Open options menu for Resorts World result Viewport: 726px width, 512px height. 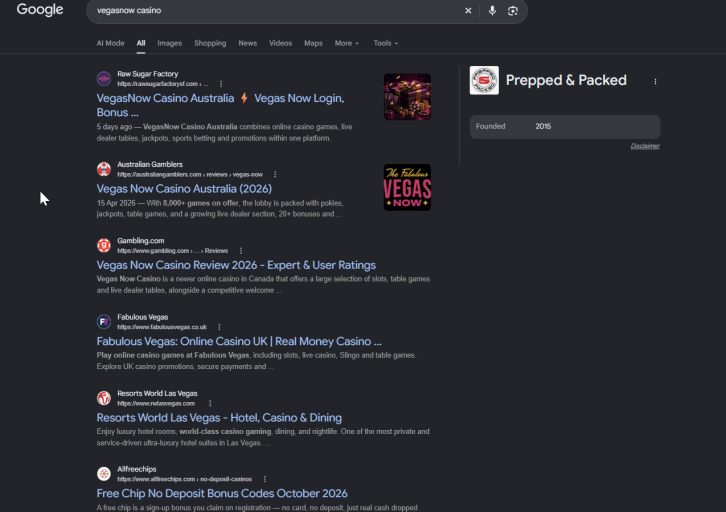tap(210, 403)
